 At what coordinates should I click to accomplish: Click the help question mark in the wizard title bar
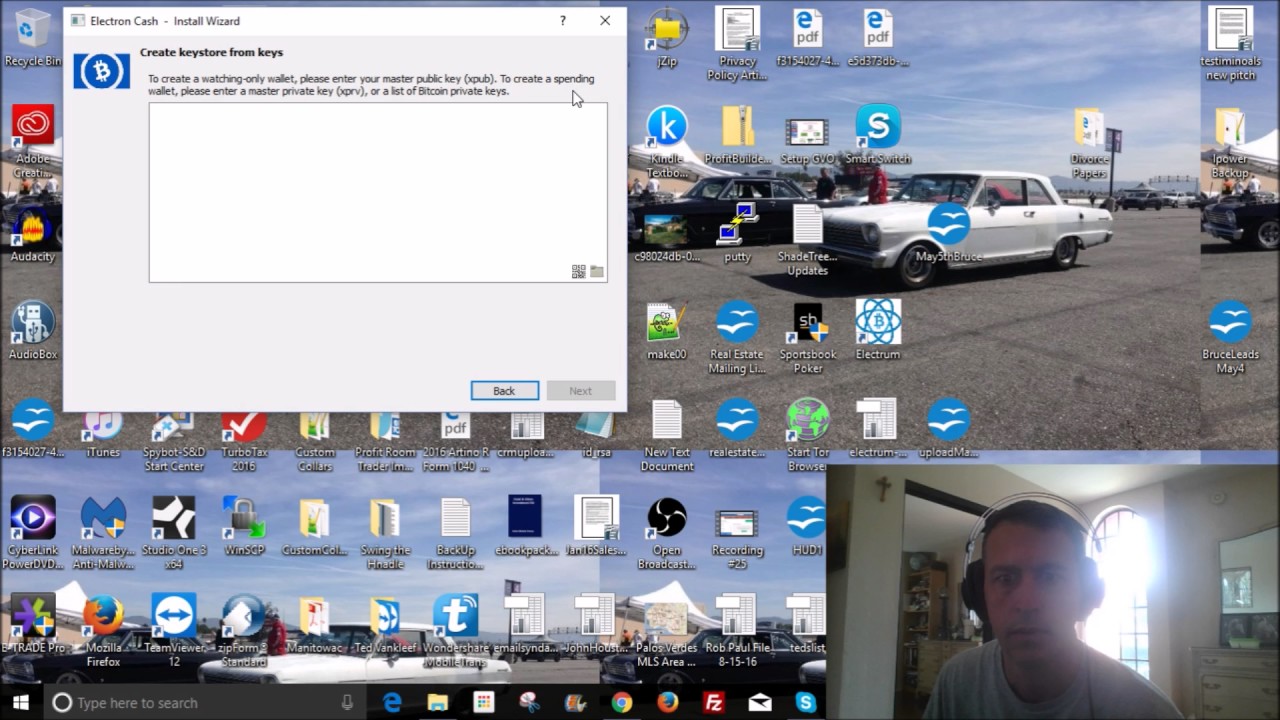point(563,21)
